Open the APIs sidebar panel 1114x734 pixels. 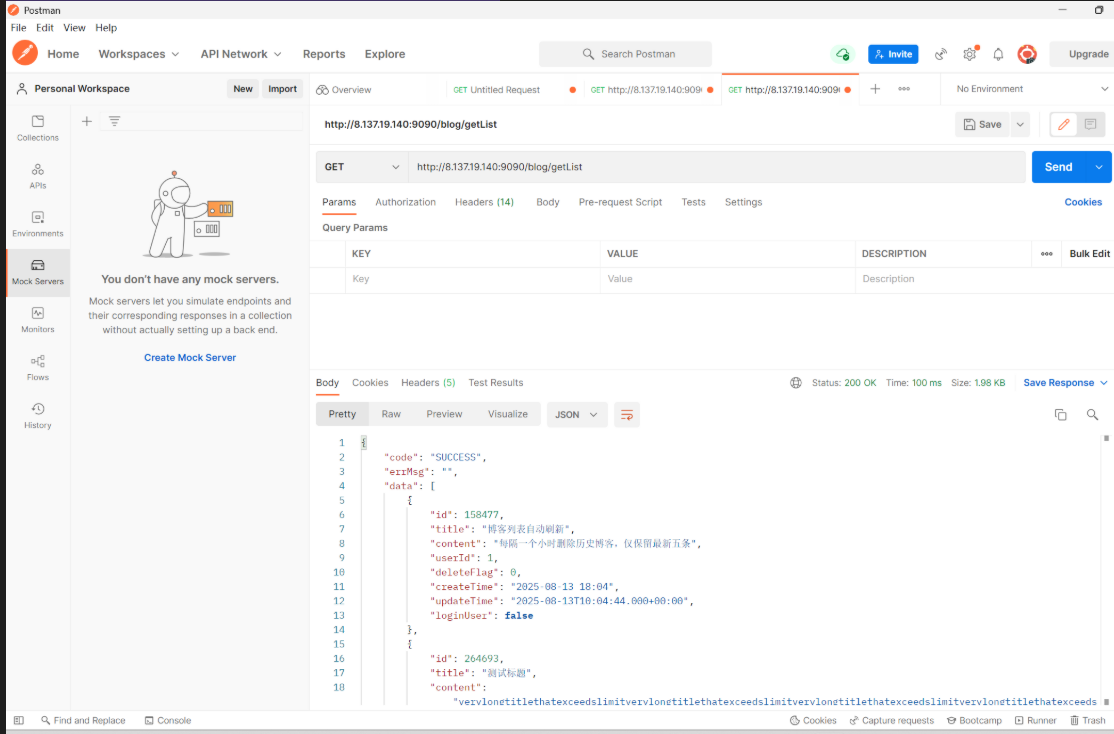38,176
